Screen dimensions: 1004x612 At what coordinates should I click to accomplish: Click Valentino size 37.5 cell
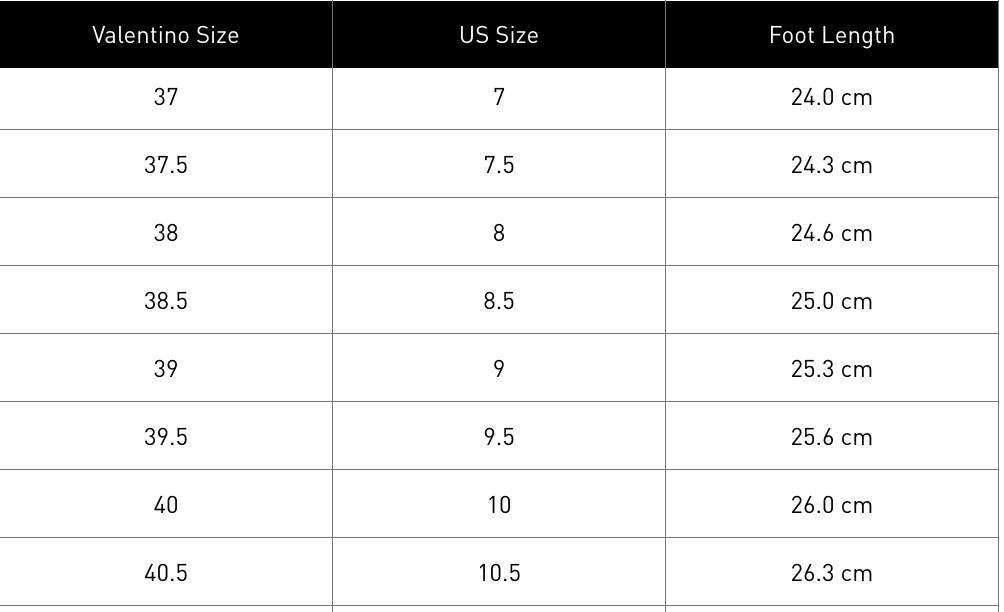(x=166, y=165)
